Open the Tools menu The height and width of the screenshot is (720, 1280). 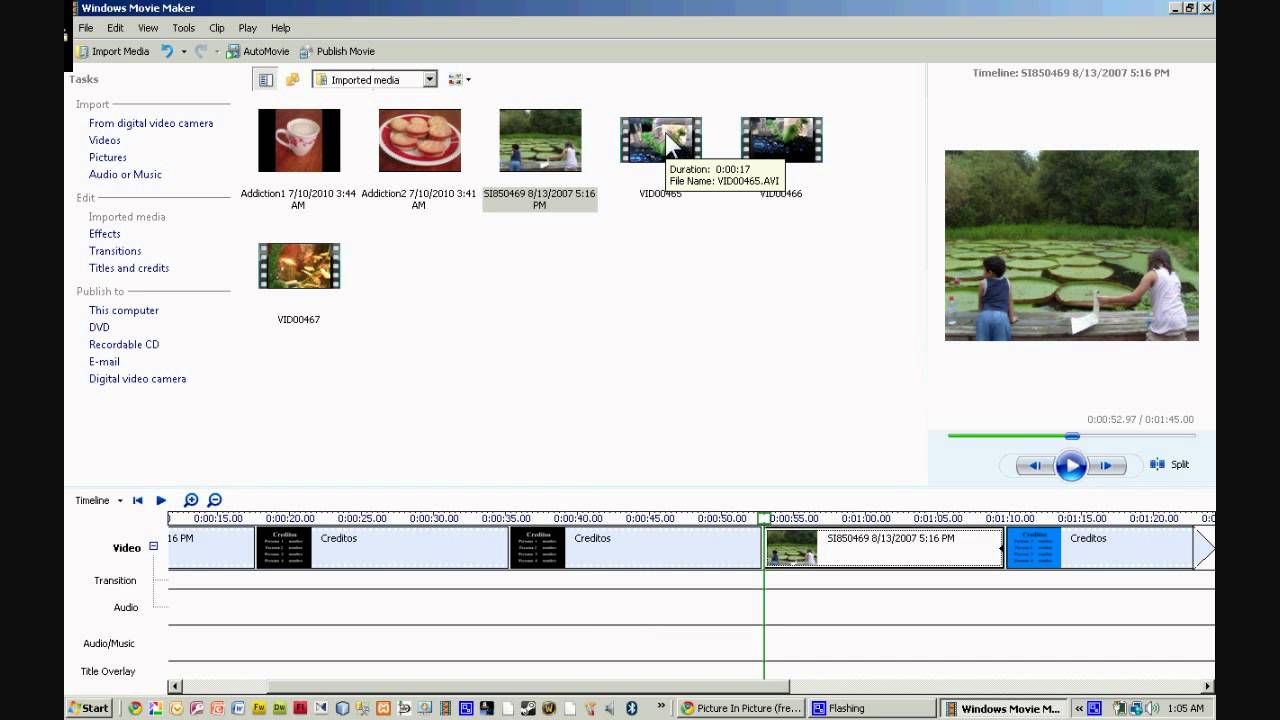pyautogui.click(x=184, y=28)
